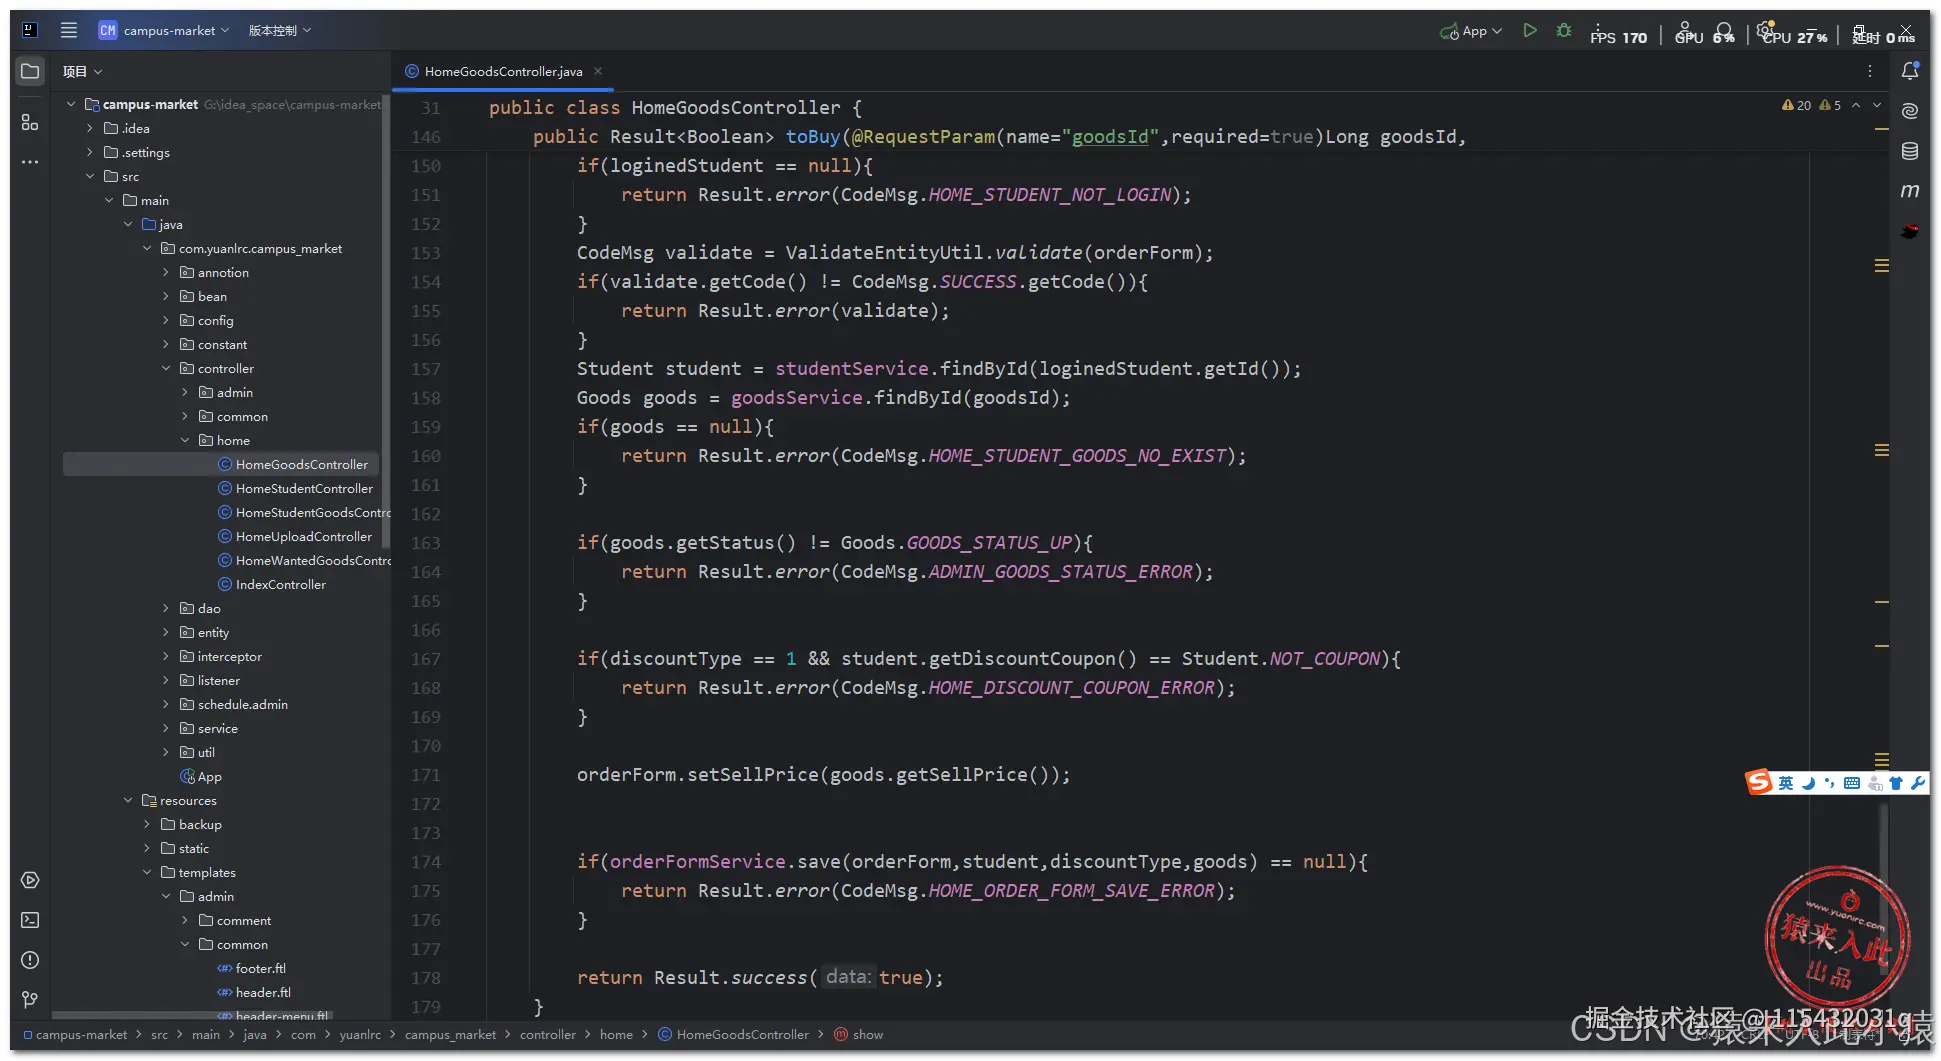This screenshot has height=1061, width=1941.
Task: Open the AI Assistant spiral icon
Action: point(1910,111)
